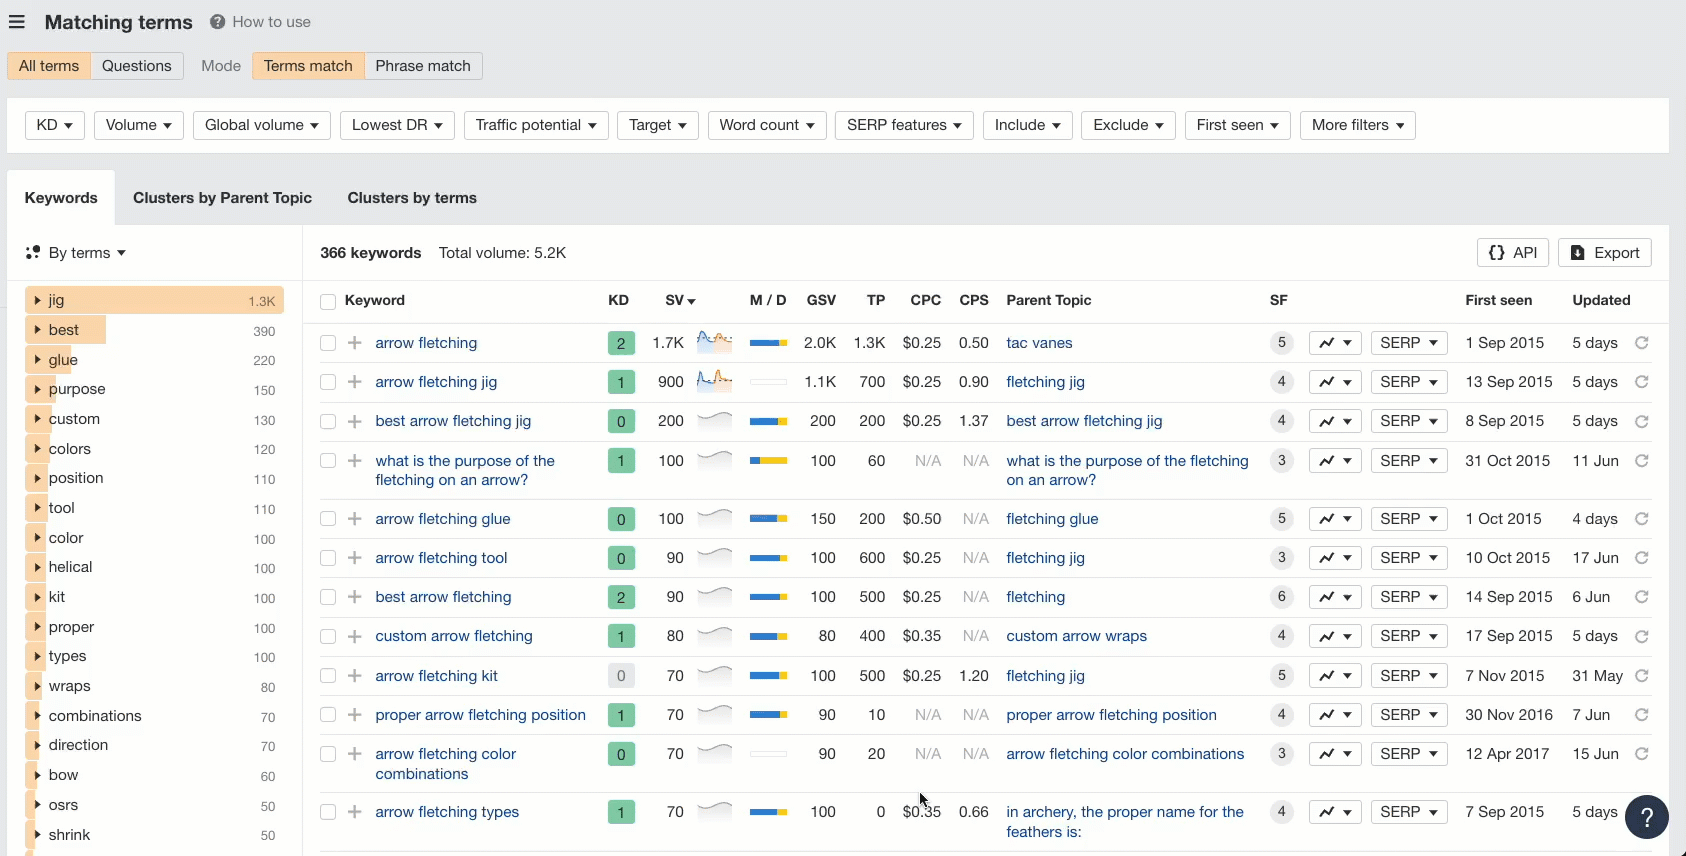Tick checkbox for arrow fletching kit

(x=328, y=676)
